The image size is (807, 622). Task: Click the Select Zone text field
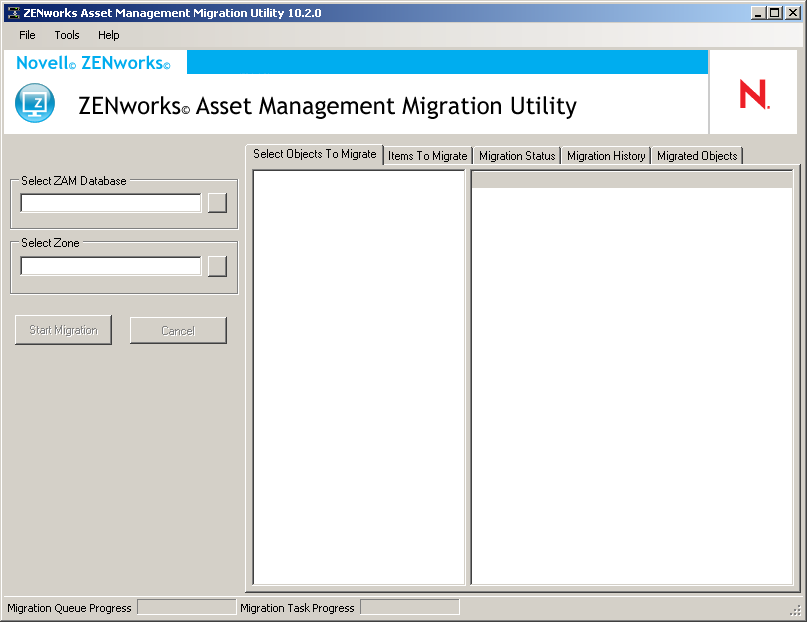point(111,266)
